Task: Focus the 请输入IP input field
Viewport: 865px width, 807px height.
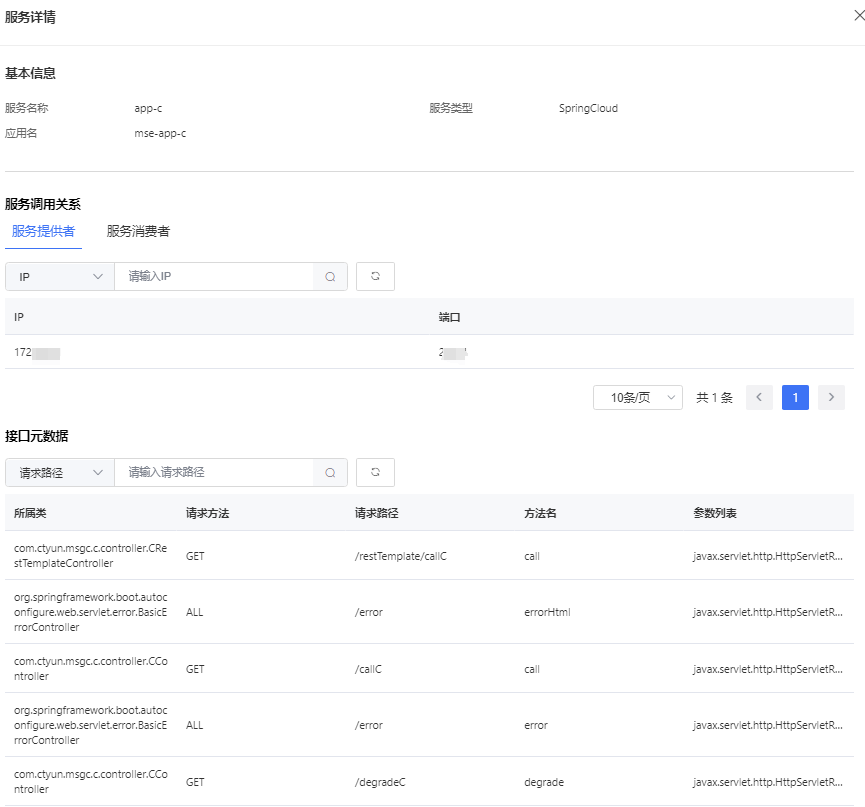Action: (213, 277)
